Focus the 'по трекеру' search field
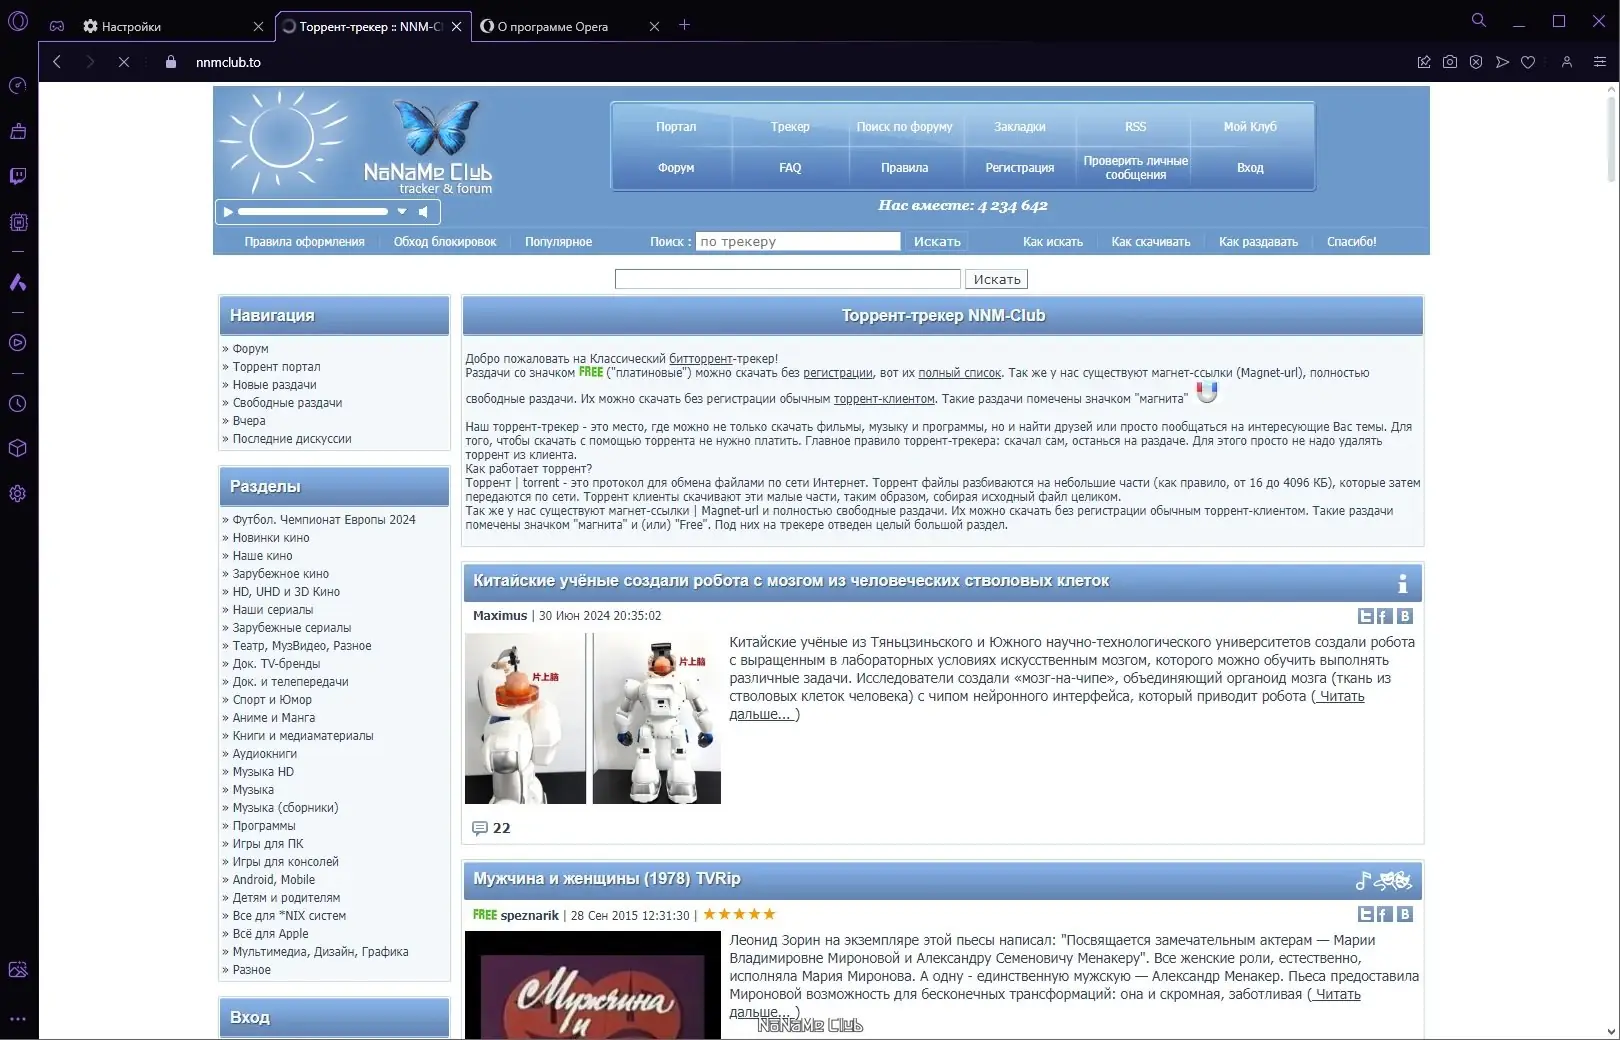Viewport: 1620px width, 1040px height. pos(798,242)
